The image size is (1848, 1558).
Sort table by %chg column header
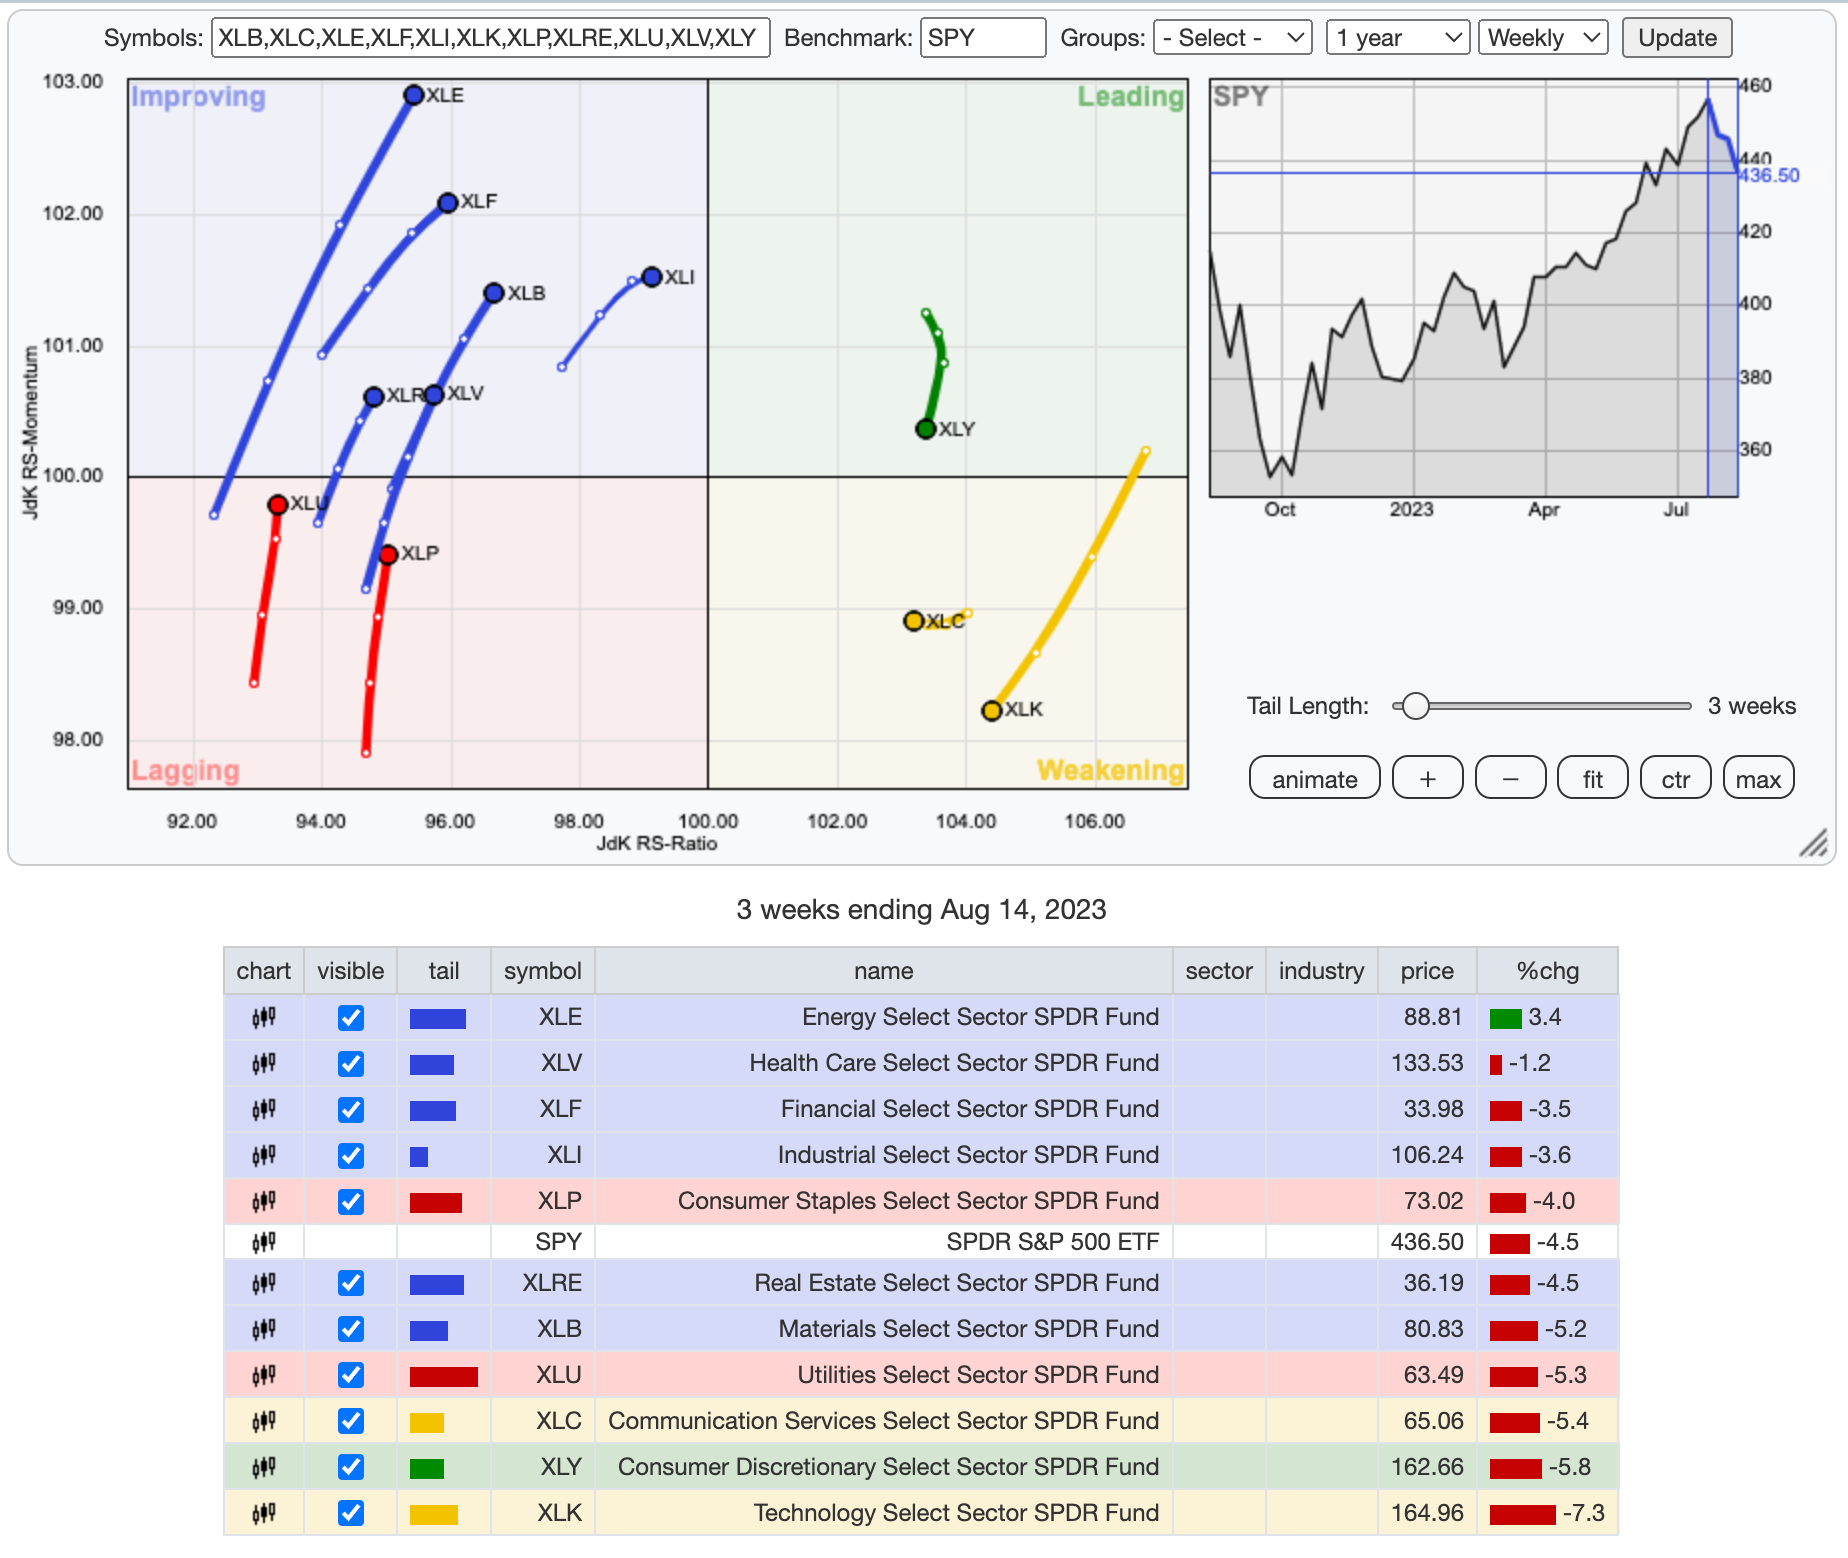1548,971
